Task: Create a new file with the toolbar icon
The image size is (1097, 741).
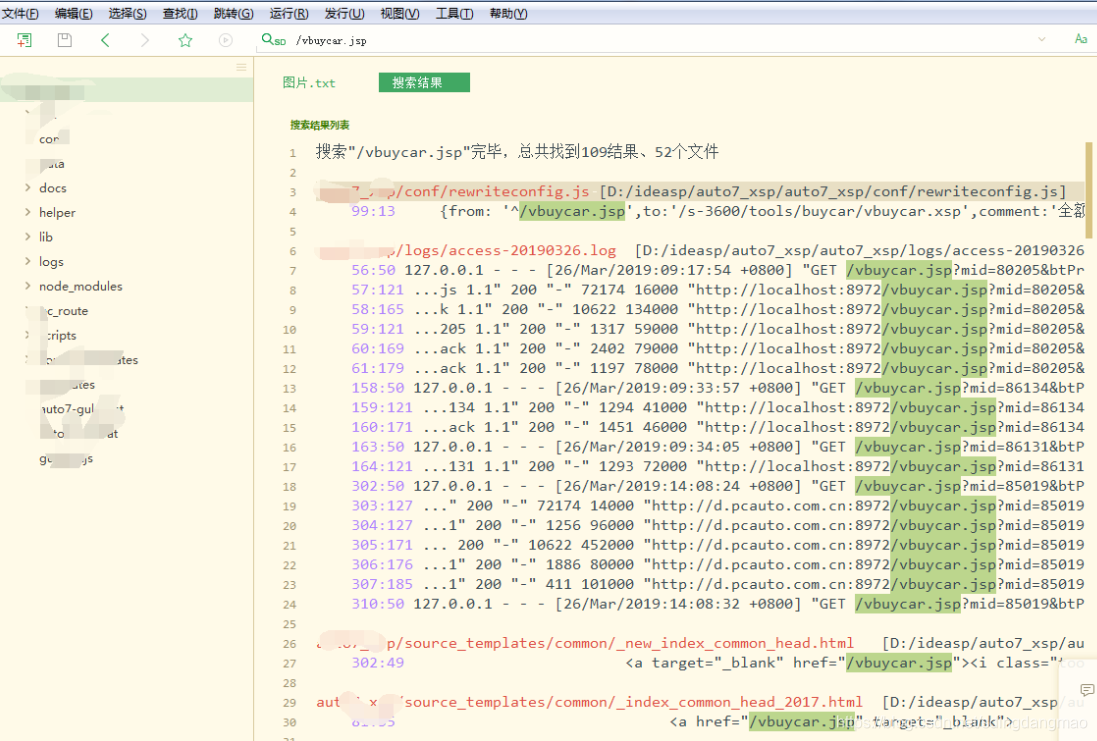Action: [x=23, y=39]
